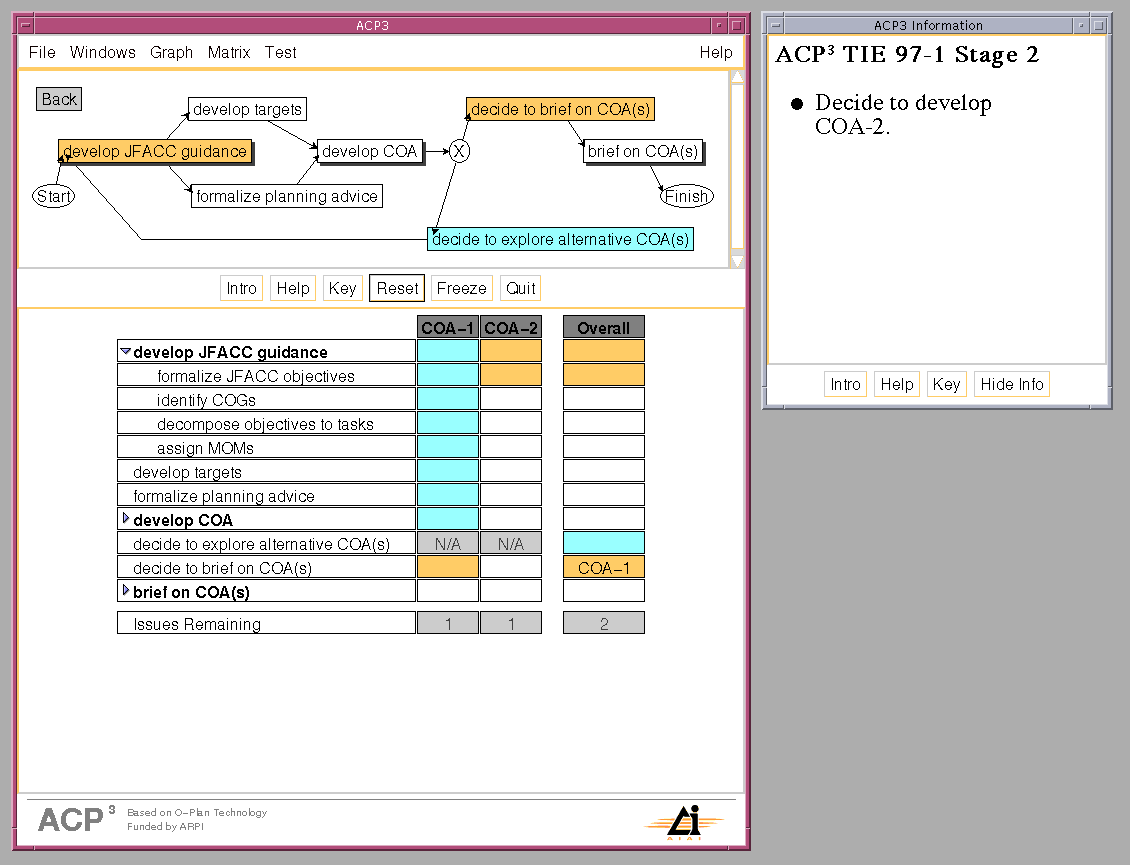Click the graph panel's scroll down arrow
The height and width of the screenshot is (865, 1130).
pos(737,261)
